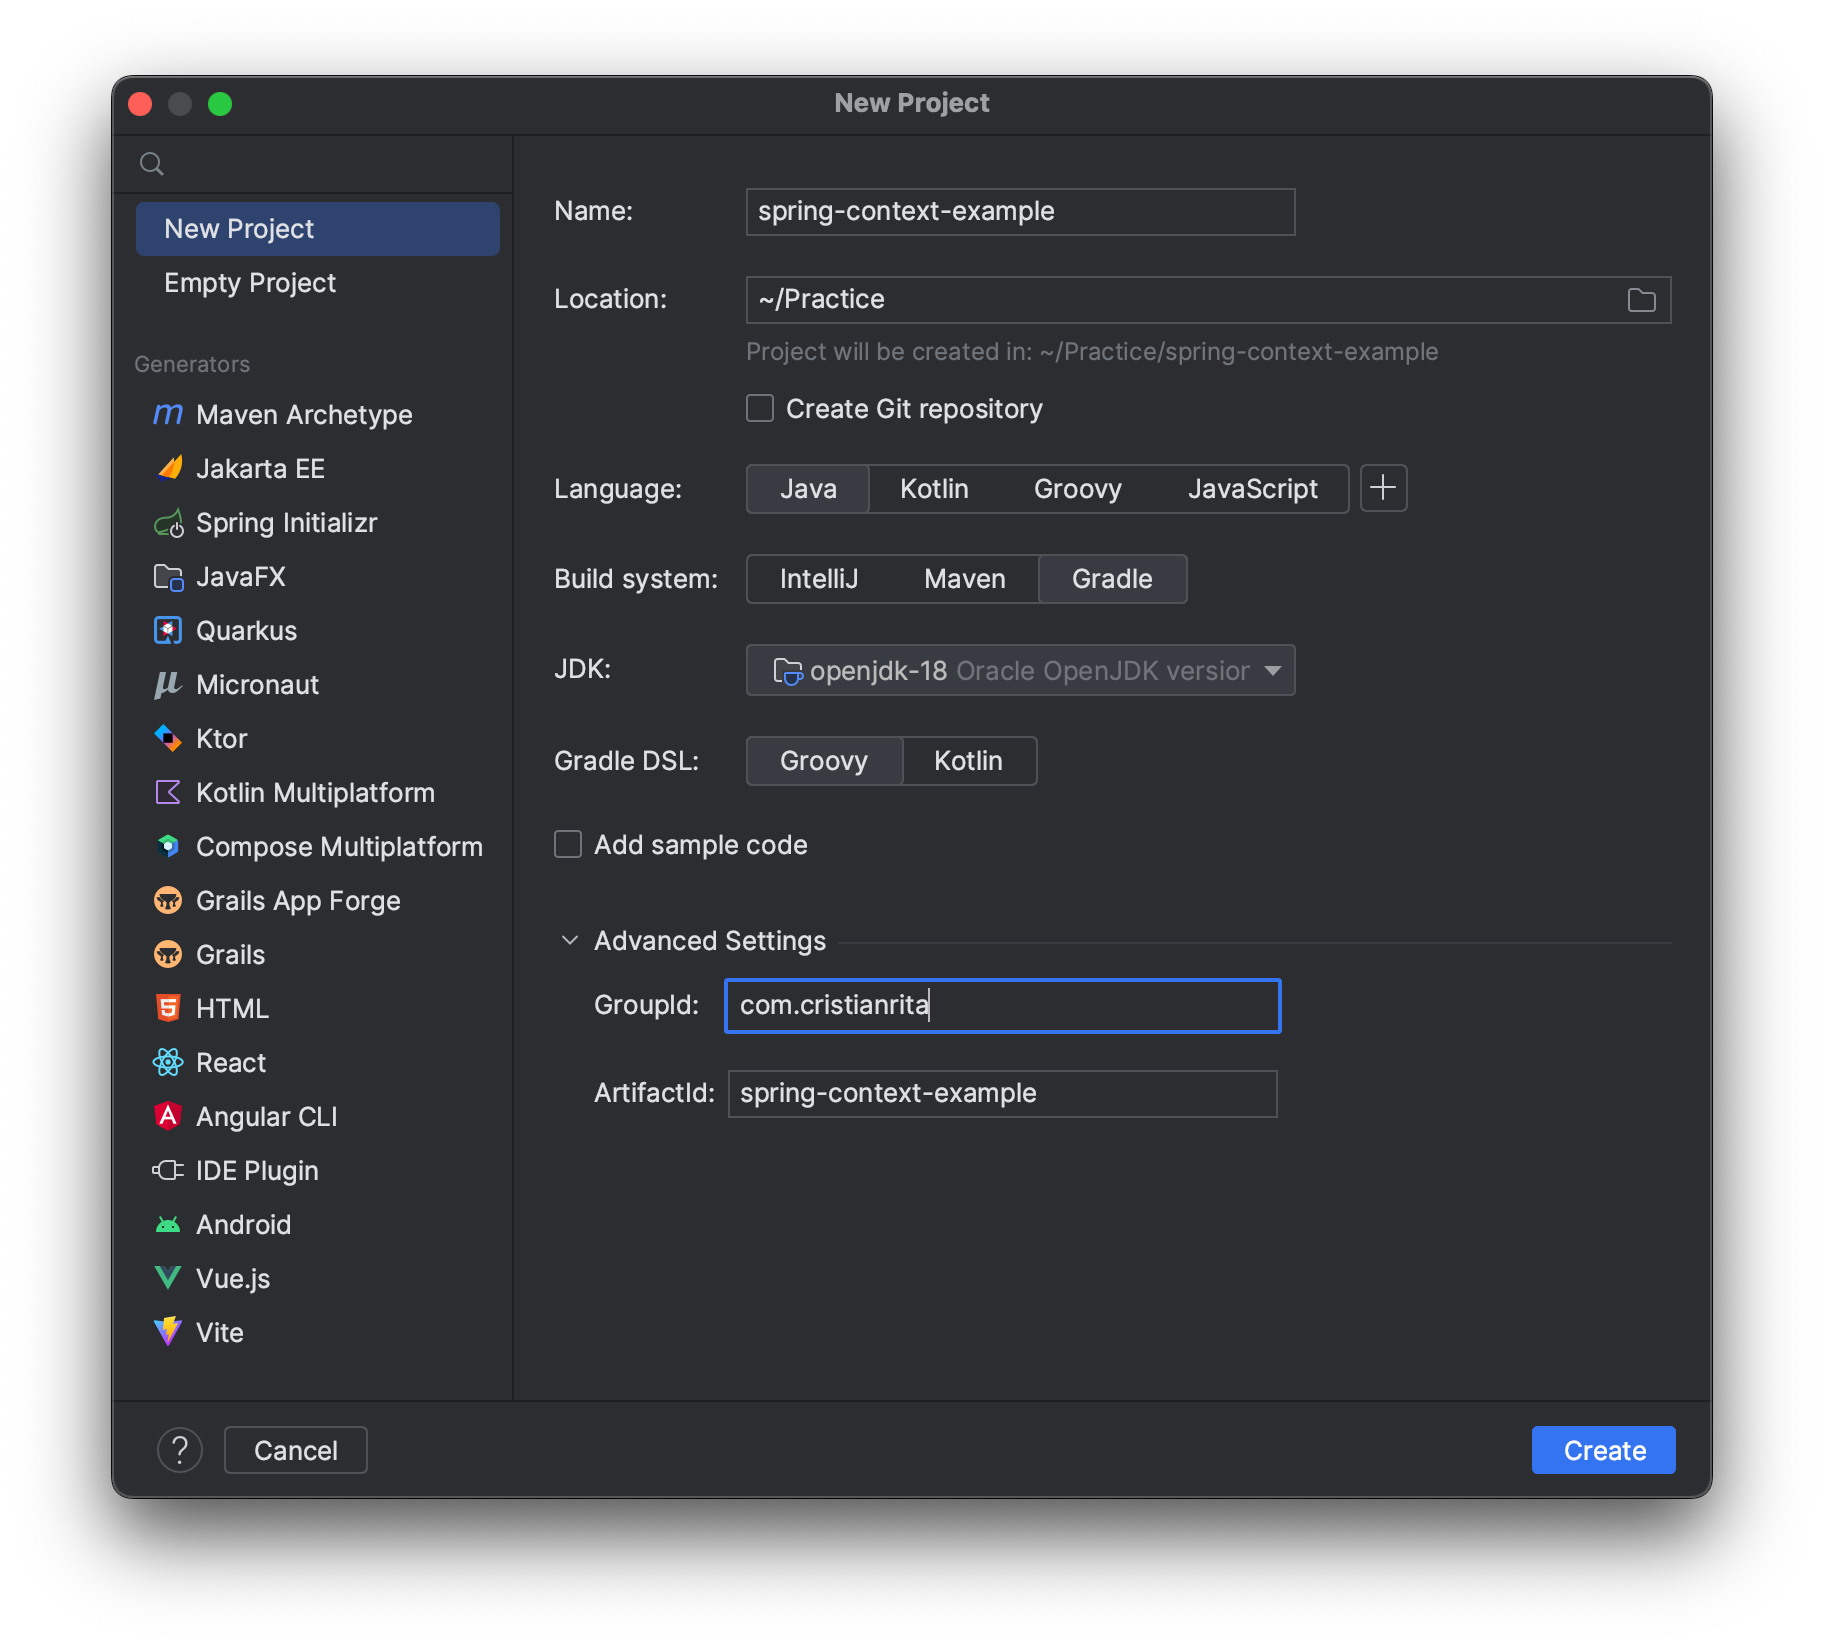Tick the Add sample code checkbox
The height and width of the screenshot is (1646, 1824).
568,844
